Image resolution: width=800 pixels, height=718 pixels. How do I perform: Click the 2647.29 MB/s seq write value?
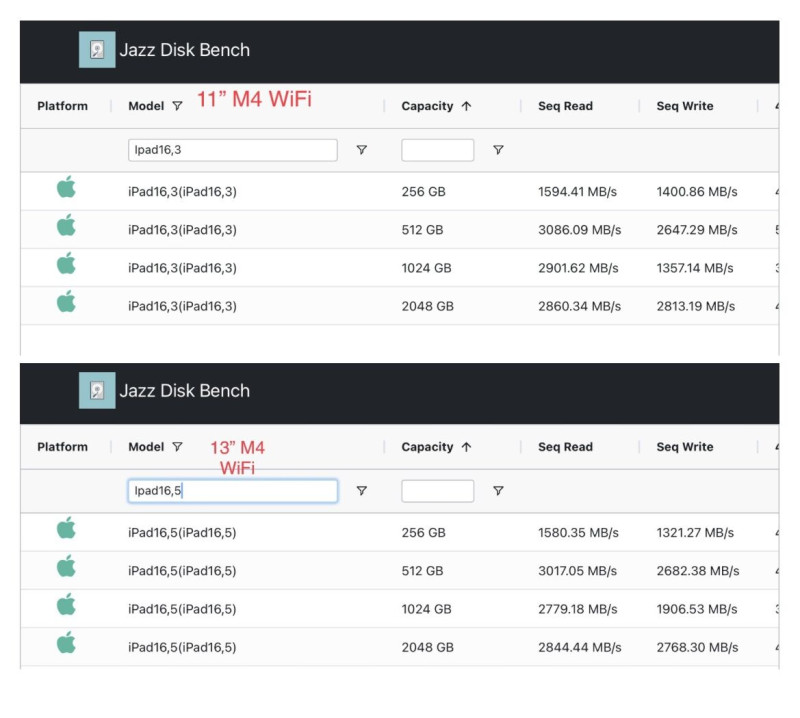pos(697,230)
